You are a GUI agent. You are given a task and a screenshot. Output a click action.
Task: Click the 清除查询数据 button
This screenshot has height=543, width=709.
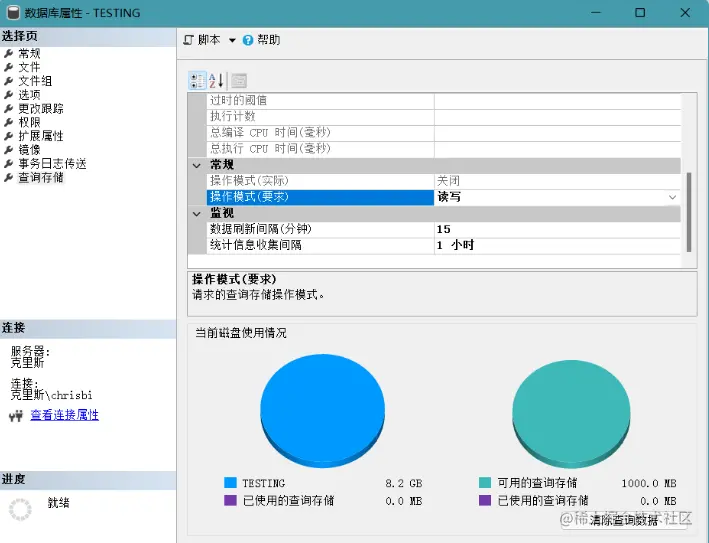(x=624, y=520)
